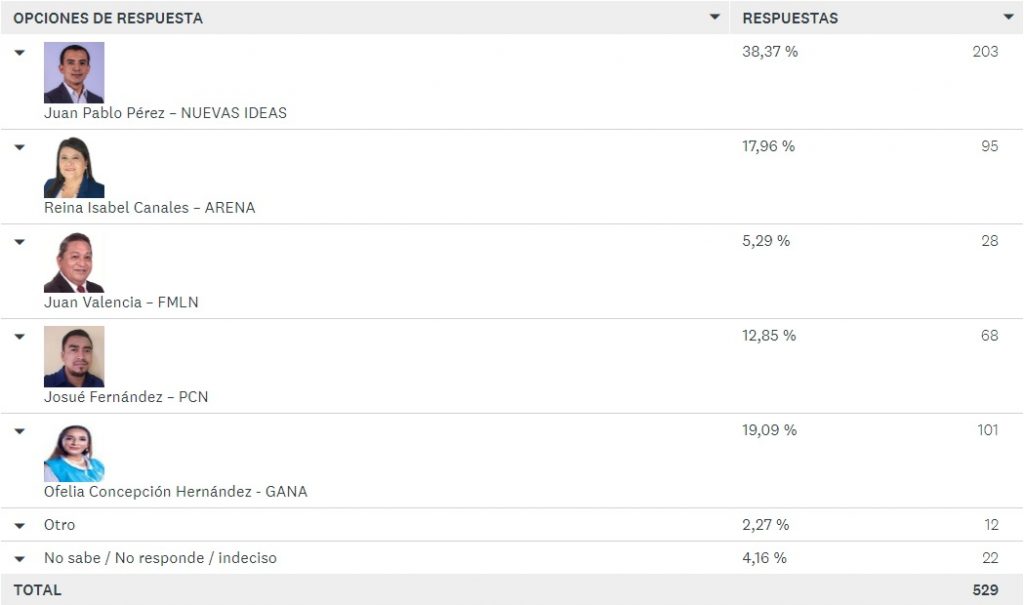This screenshot has width=1024, height=605.
Task: Click Ofelia Concepción Hernández's photo thumbnail
Action: (74, 451)
